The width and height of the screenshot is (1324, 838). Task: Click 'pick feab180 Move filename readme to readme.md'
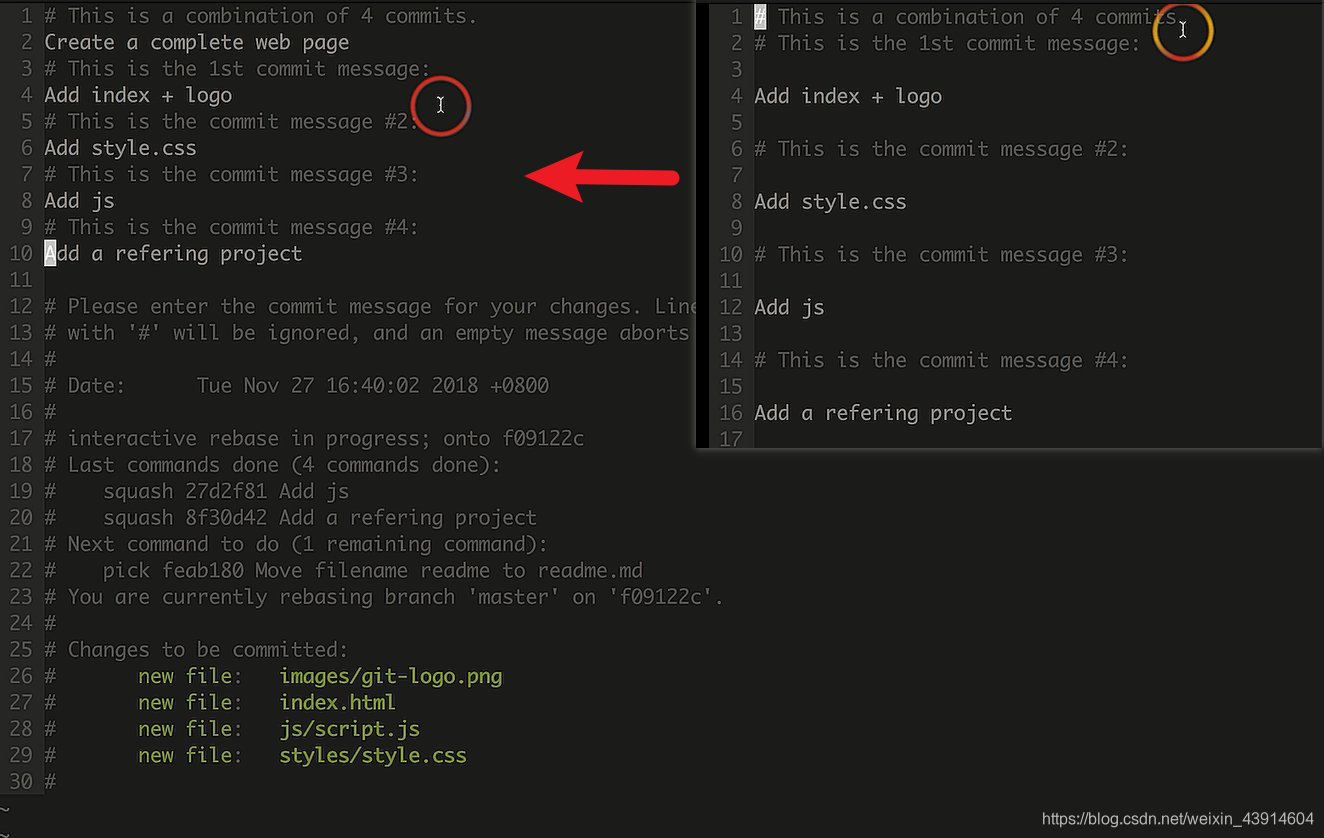373,571
